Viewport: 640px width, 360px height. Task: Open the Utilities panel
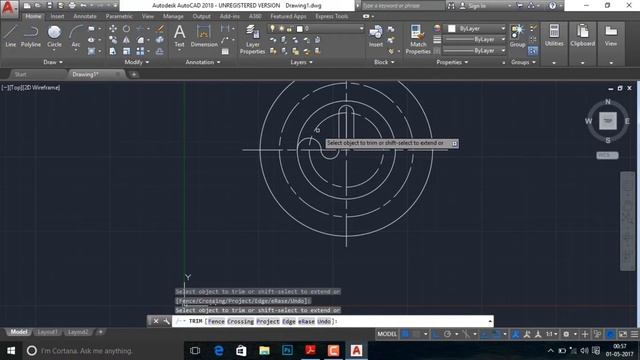[x=554, y=36]
